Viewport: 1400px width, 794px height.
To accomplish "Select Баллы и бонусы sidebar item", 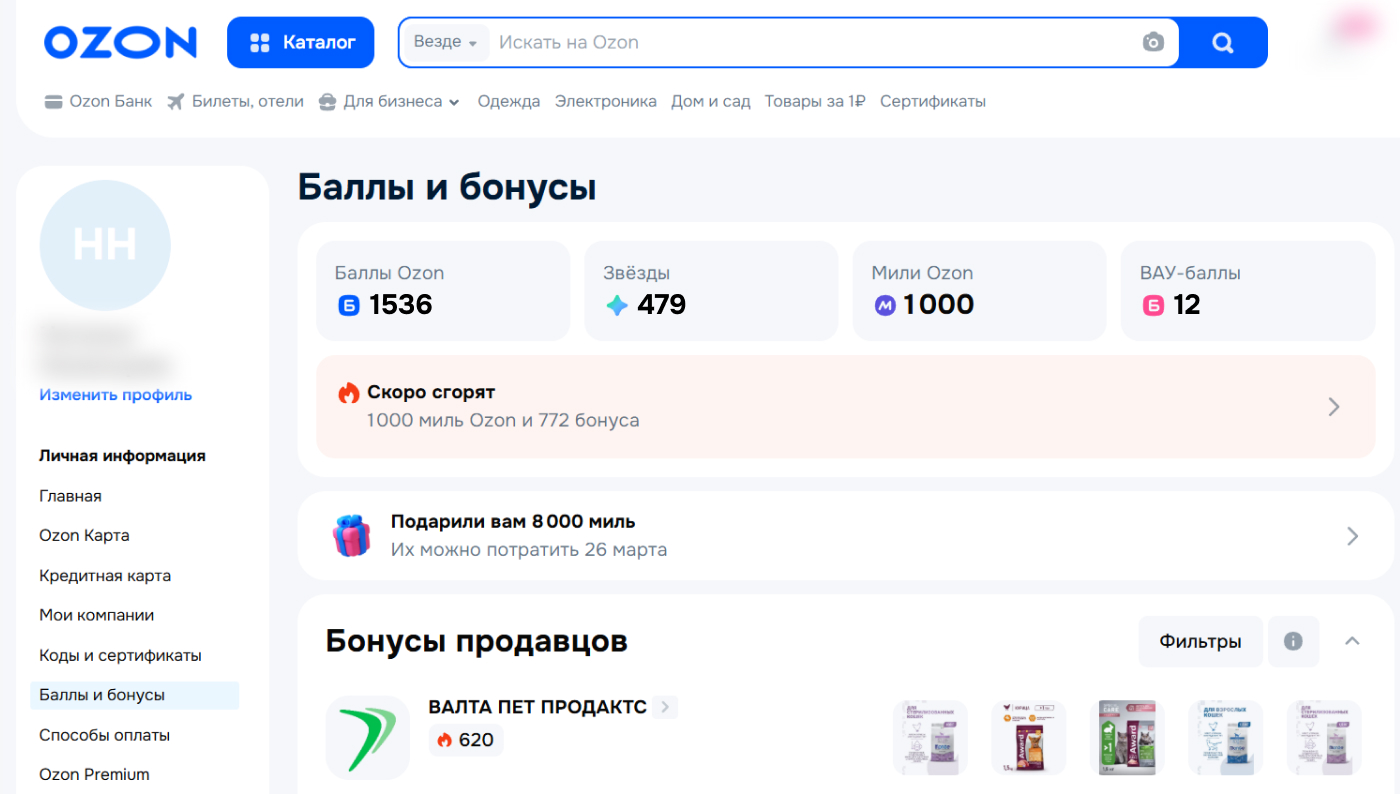I will pos(134,695).
